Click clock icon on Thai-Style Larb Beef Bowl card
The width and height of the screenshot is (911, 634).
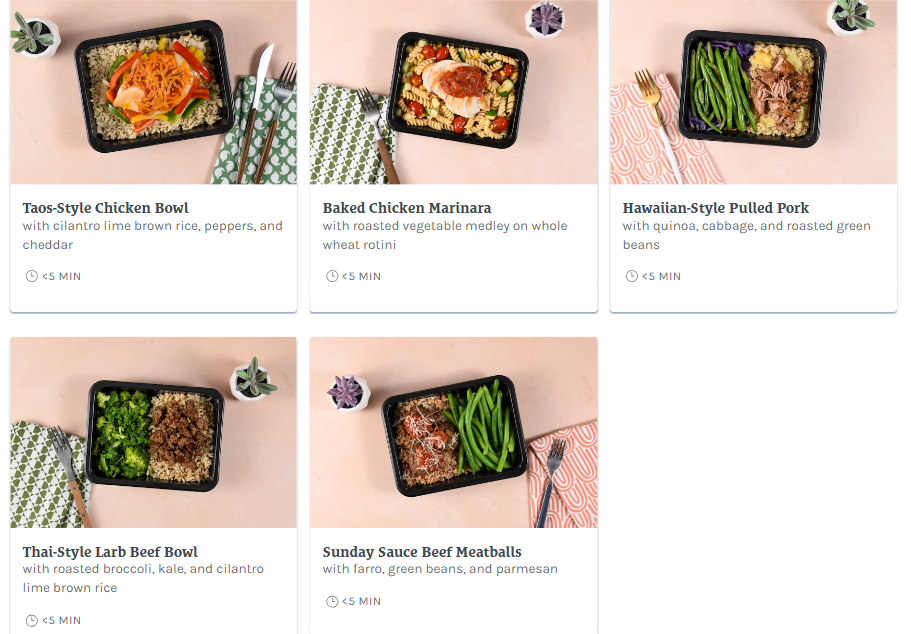[31, 621]
